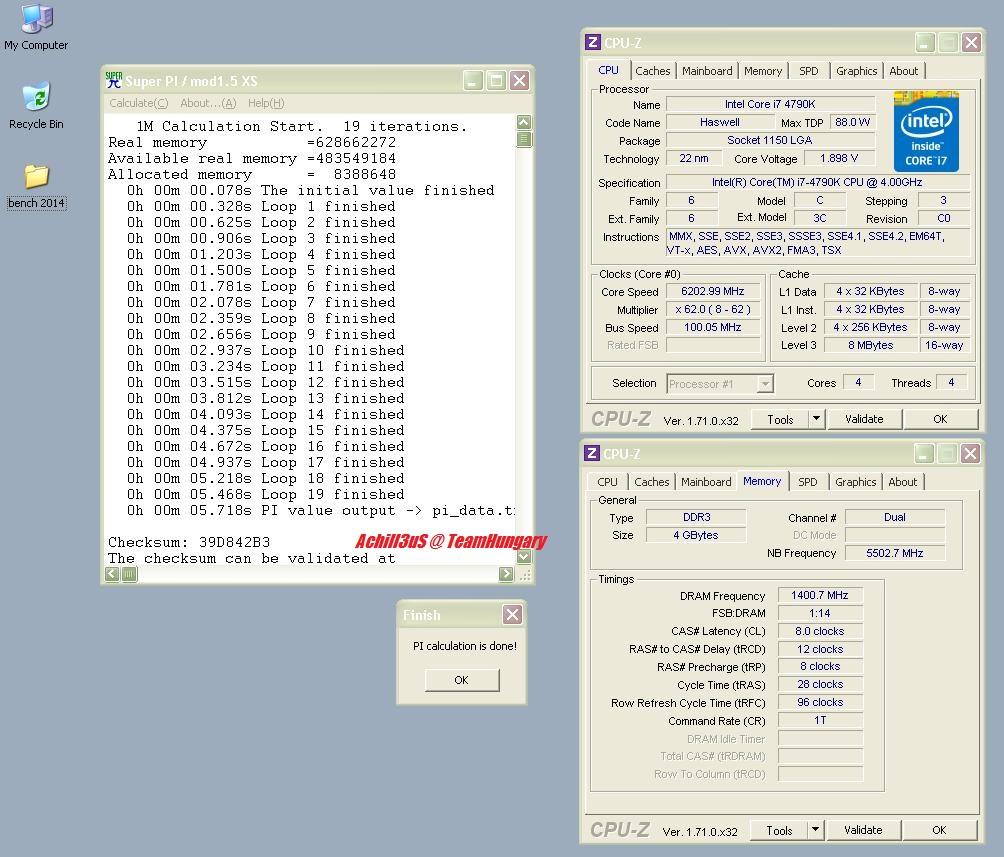Expand Tools dropdown arrow in lower CPU-Z
This screenshot has width=1004, height=857.
pyautogui.click(x=815, y=830)
